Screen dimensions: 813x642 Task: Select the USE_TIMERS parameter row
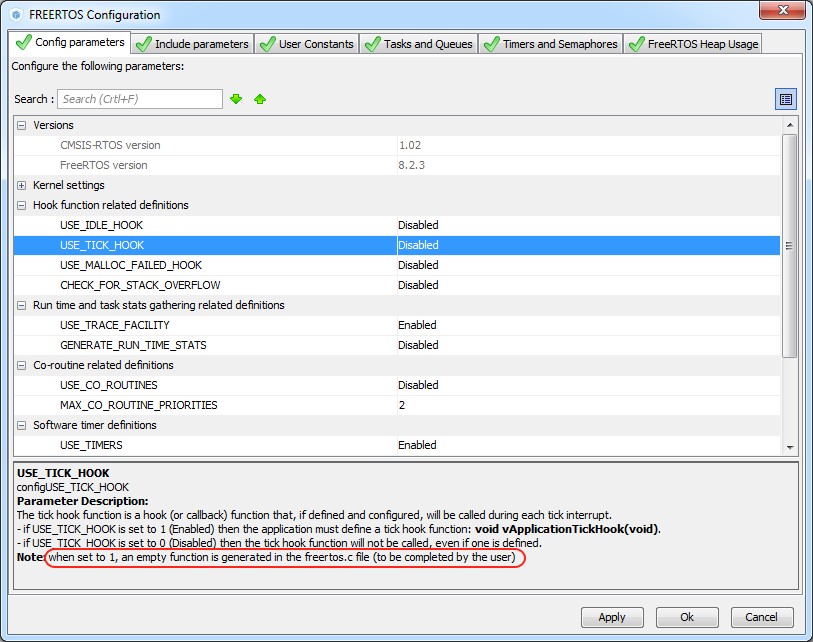(x=397, y=445)
